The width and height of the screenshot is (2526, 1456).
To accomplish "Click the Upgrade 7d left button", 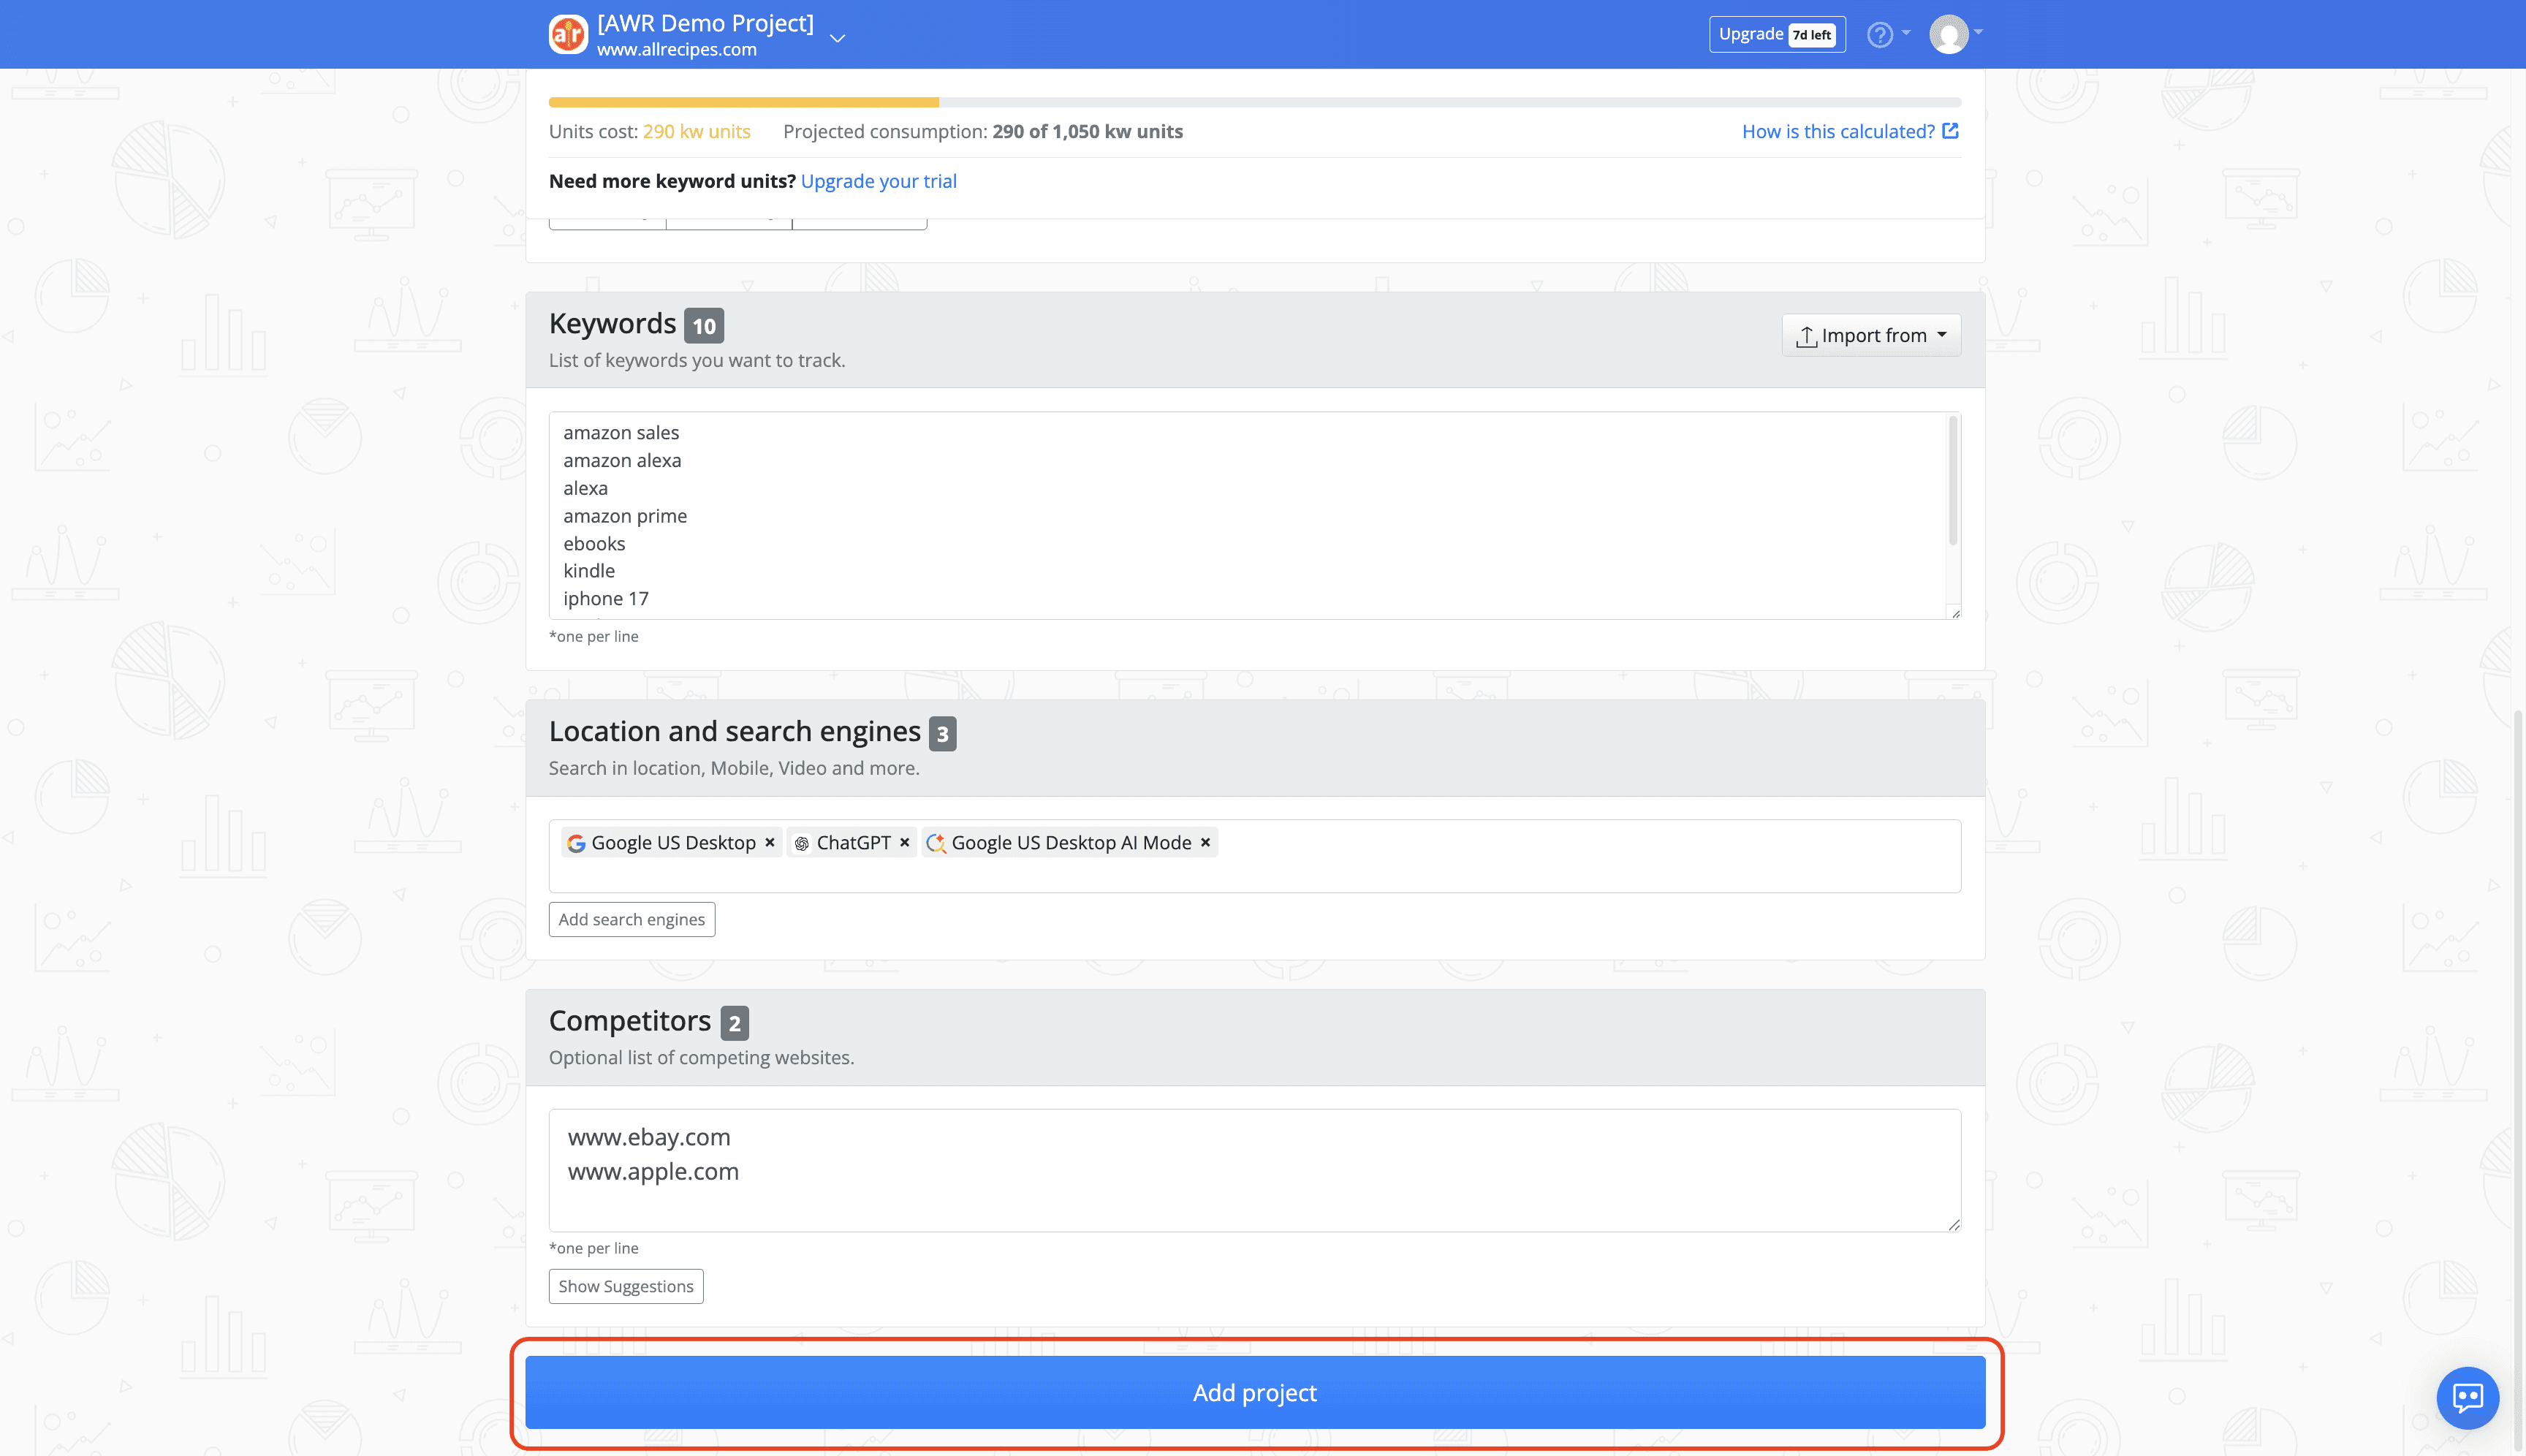I will (1777, 34).
